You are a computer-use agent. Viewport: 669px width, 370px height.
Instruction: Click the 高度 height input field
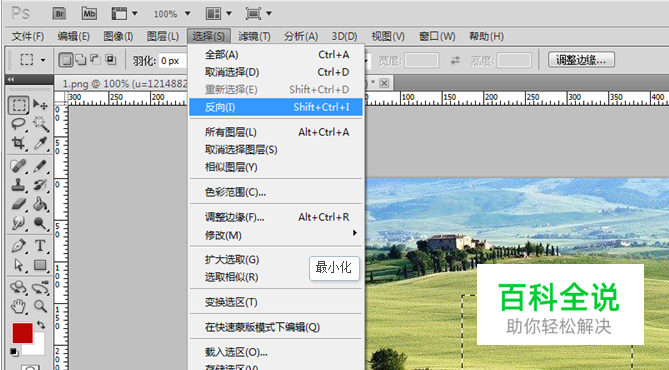514,61
